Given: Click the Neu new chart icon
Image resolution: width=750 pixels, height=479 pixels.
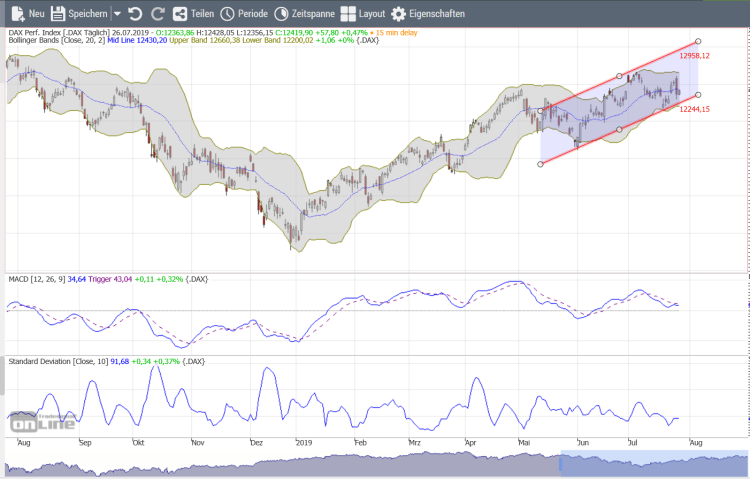Looking at the screenshot, I should (x=18, y=14).
